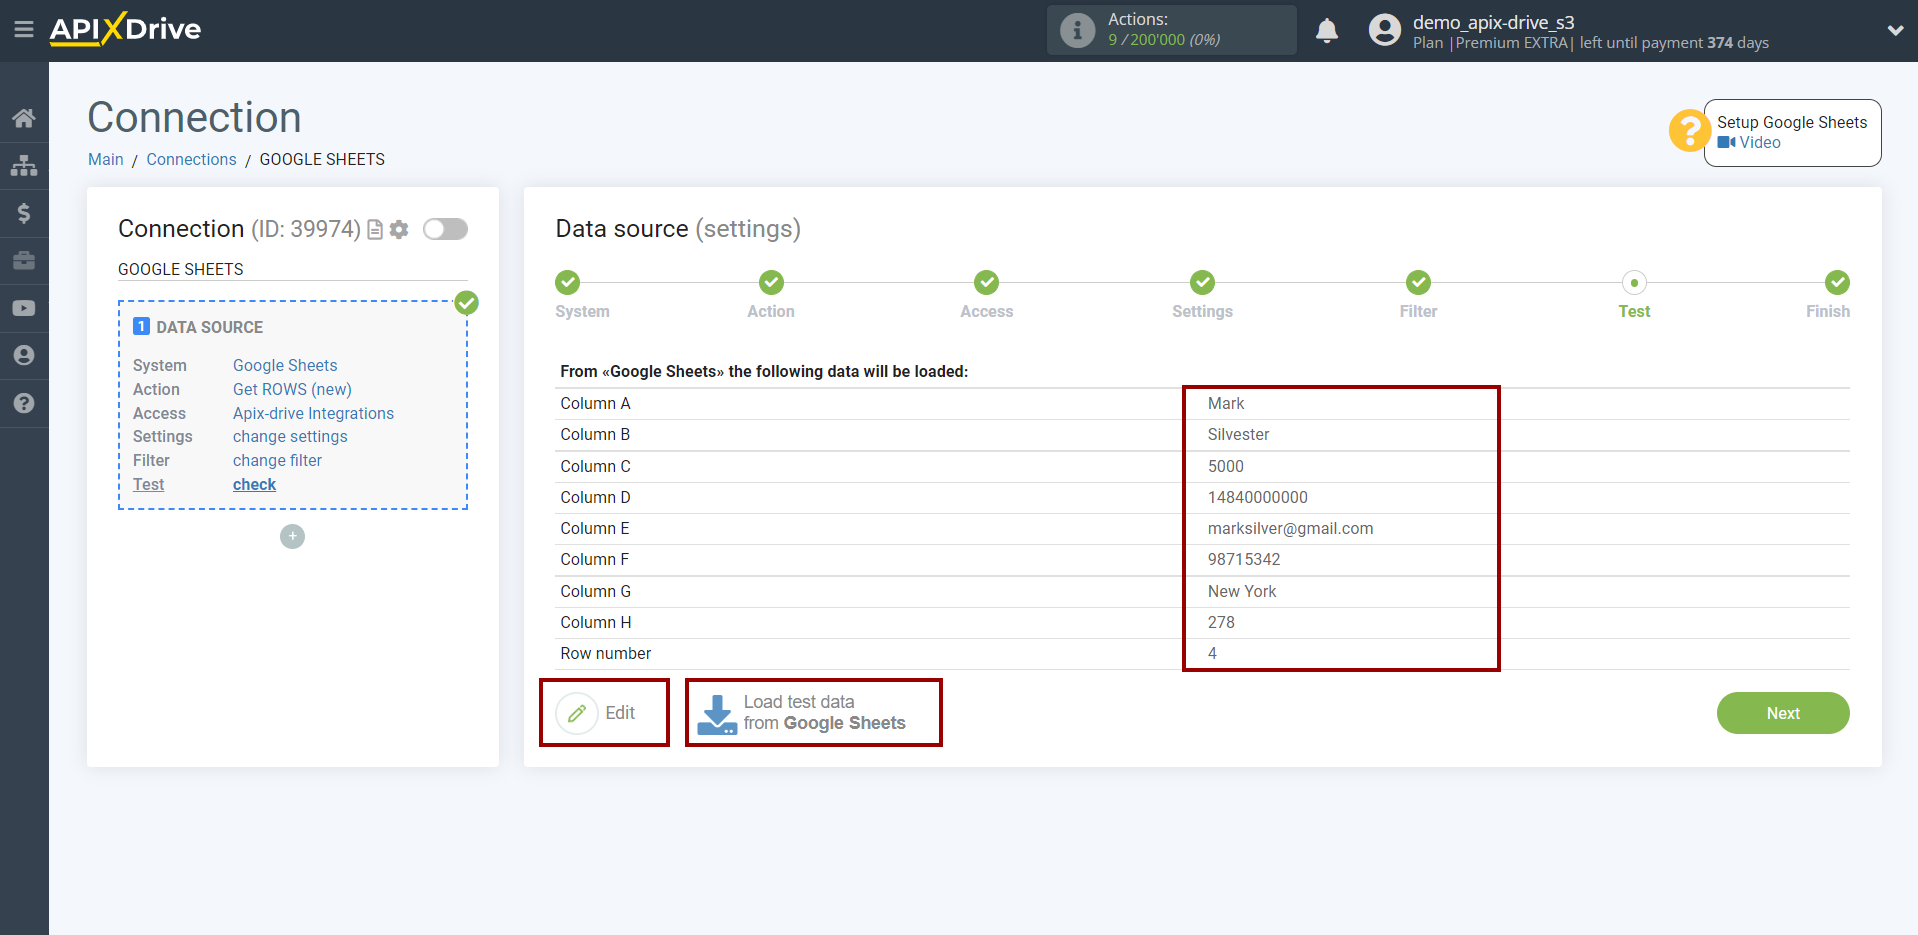Select the value 14840000000

pyautogui.click(x=1257, y=498)
